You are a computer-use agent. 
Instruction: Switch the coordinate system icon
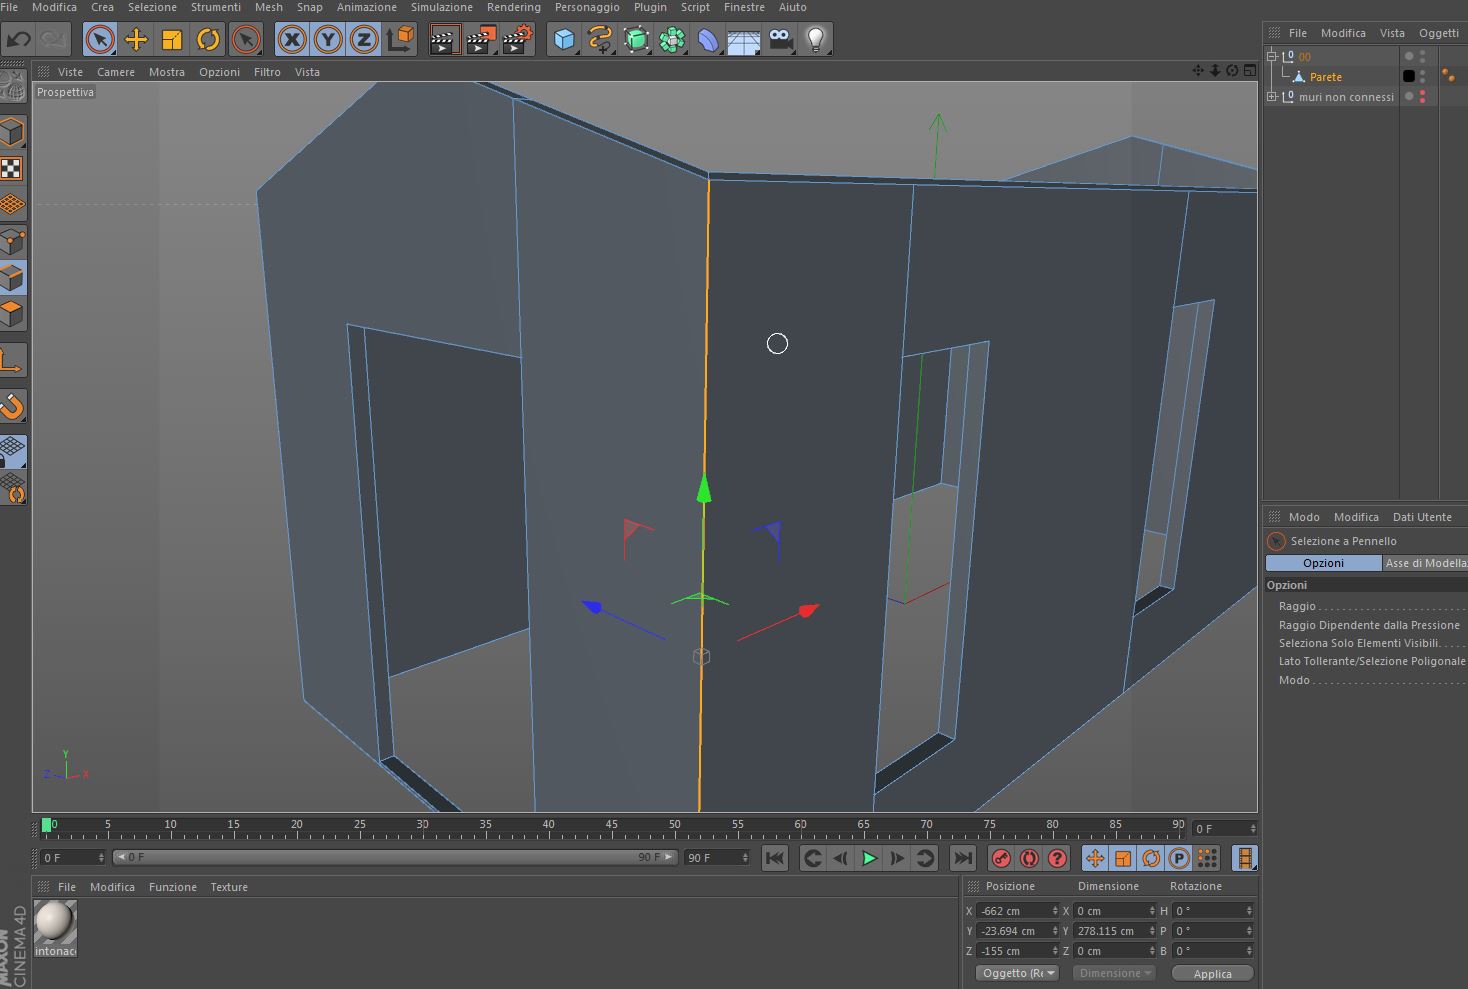400,40
